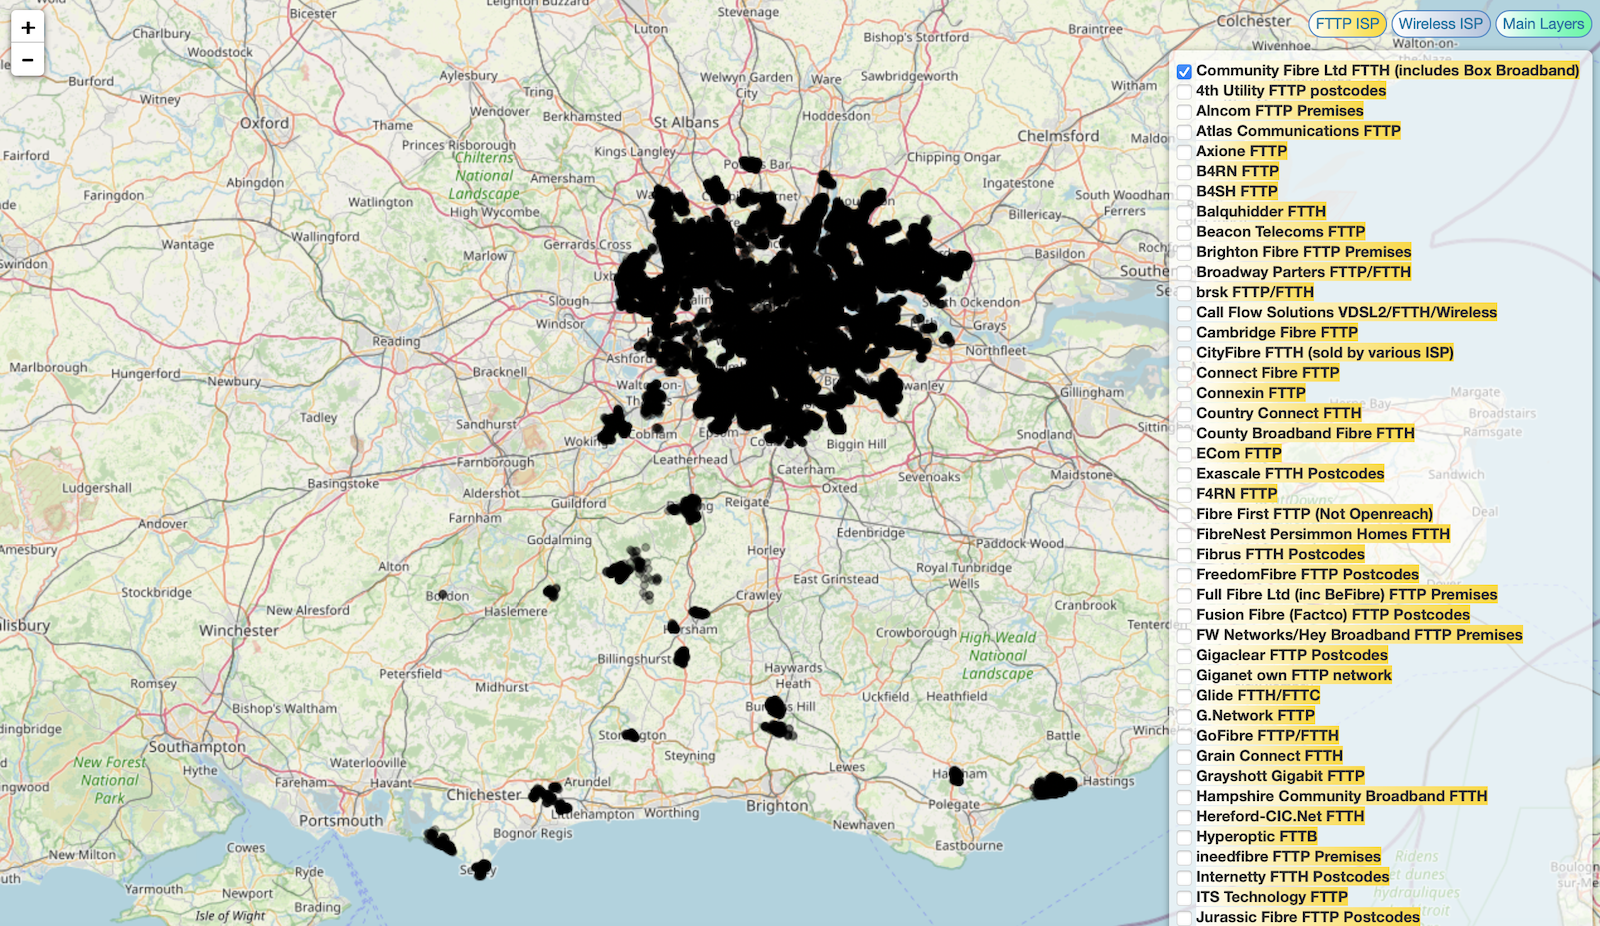Click the Cambridge Fibre FTTP label
1600x926 pixels.
click(x=1276, y=333)
